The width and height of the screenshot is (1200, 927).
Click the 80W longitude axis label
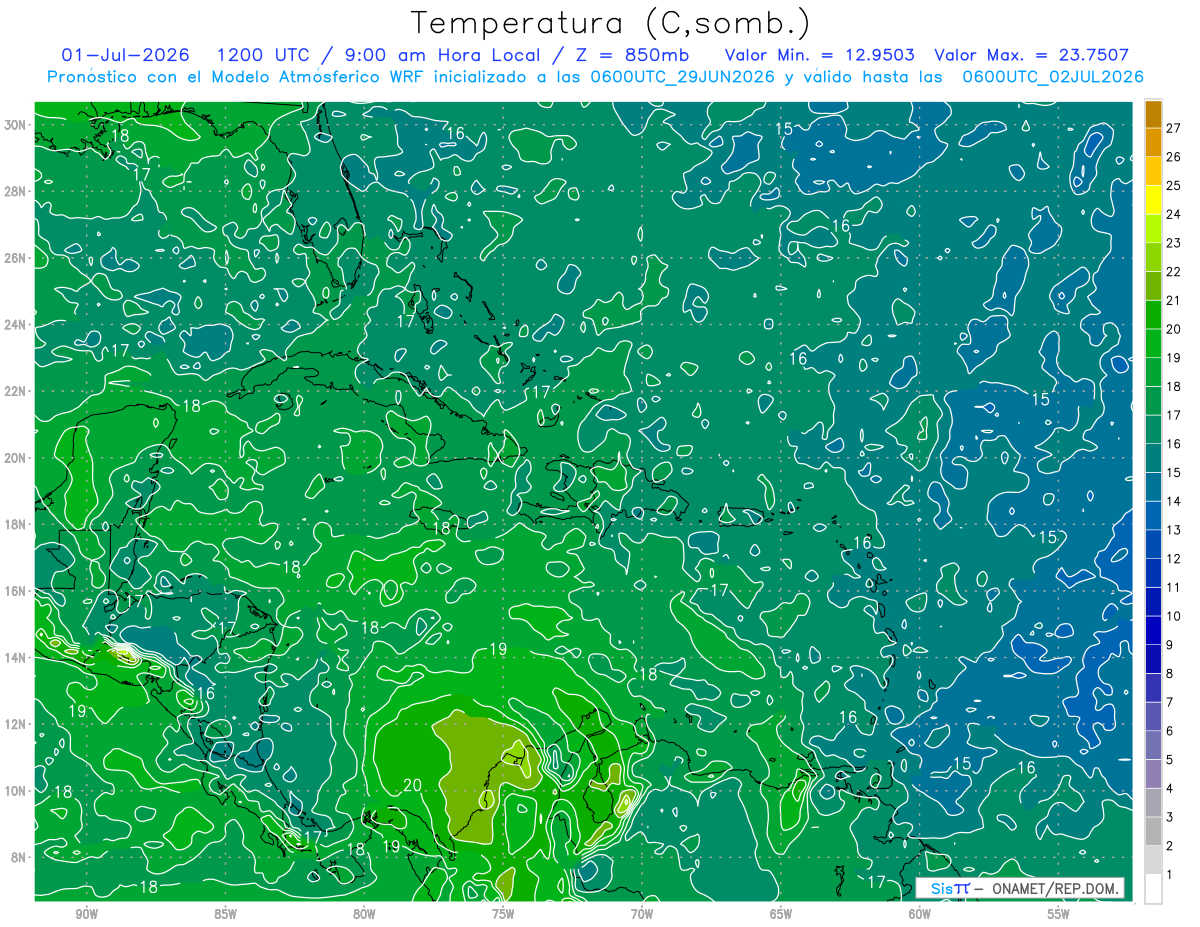tap(364, 914)
